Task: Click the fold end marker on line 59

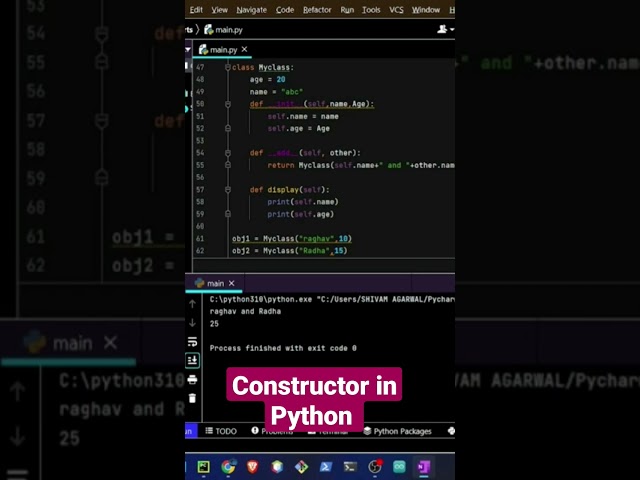Action: click(x=228, y=214)
